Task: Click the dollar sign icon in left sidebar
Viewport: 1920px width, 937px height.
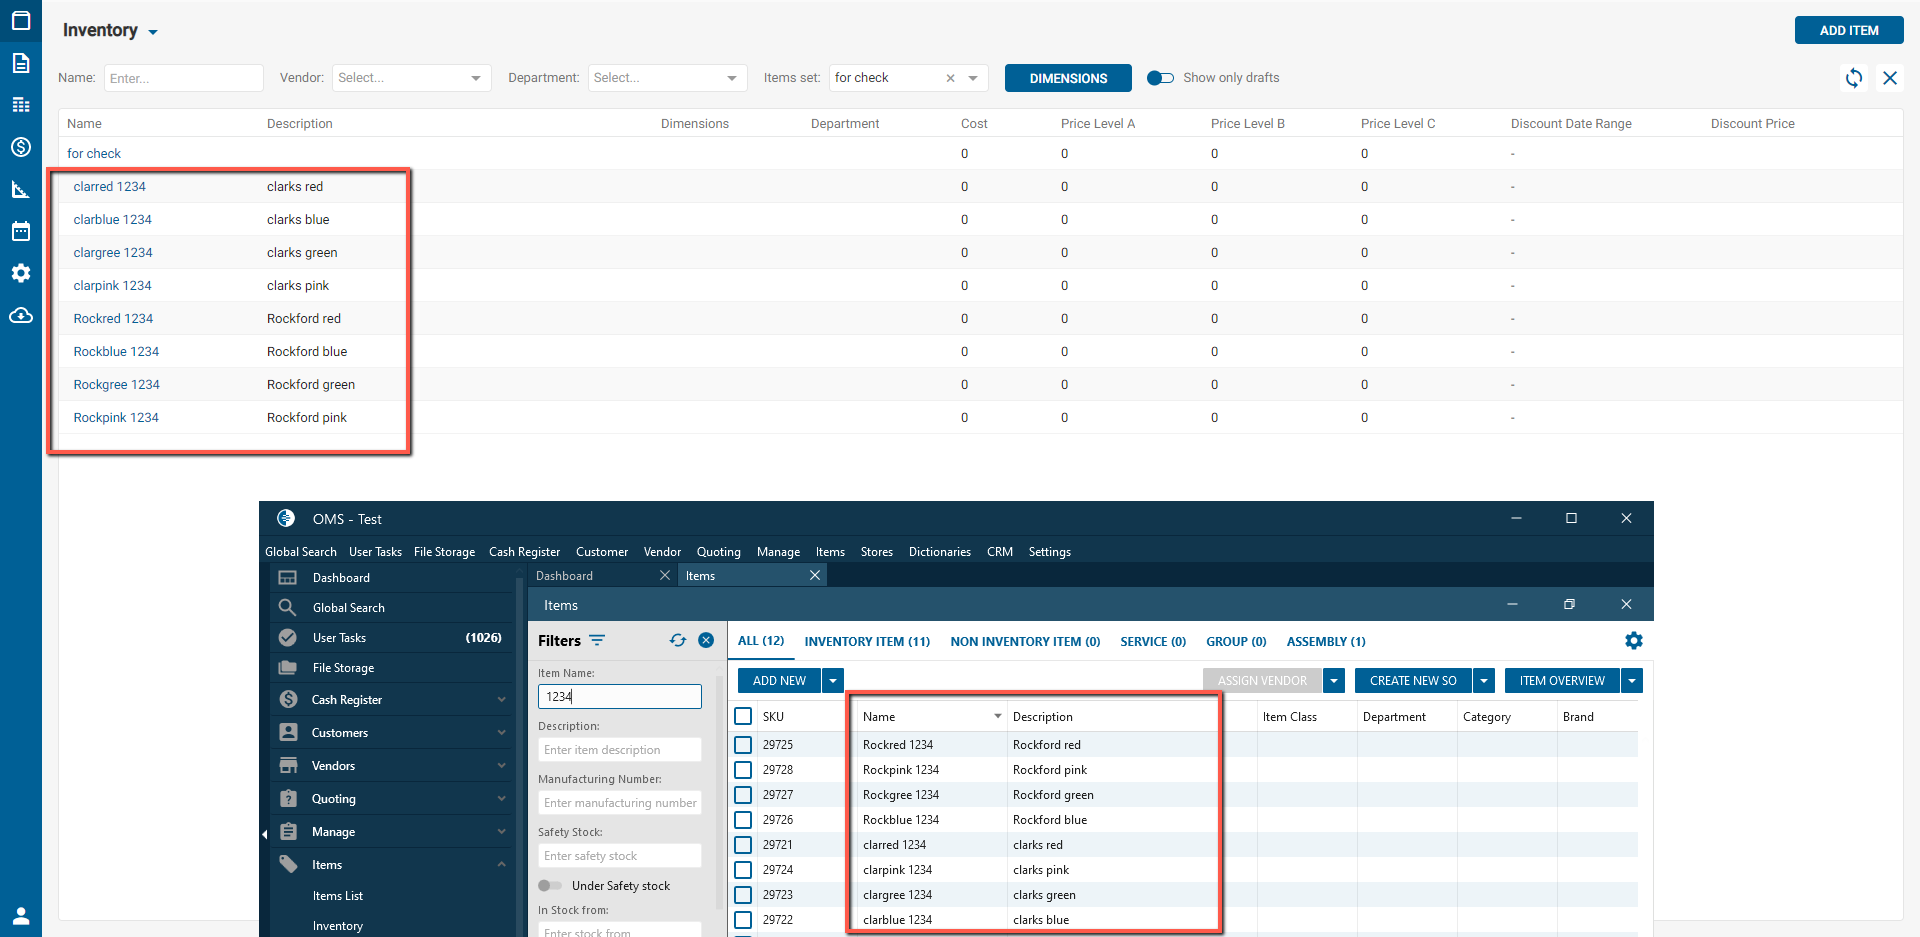Action: (x=21, y=147)
